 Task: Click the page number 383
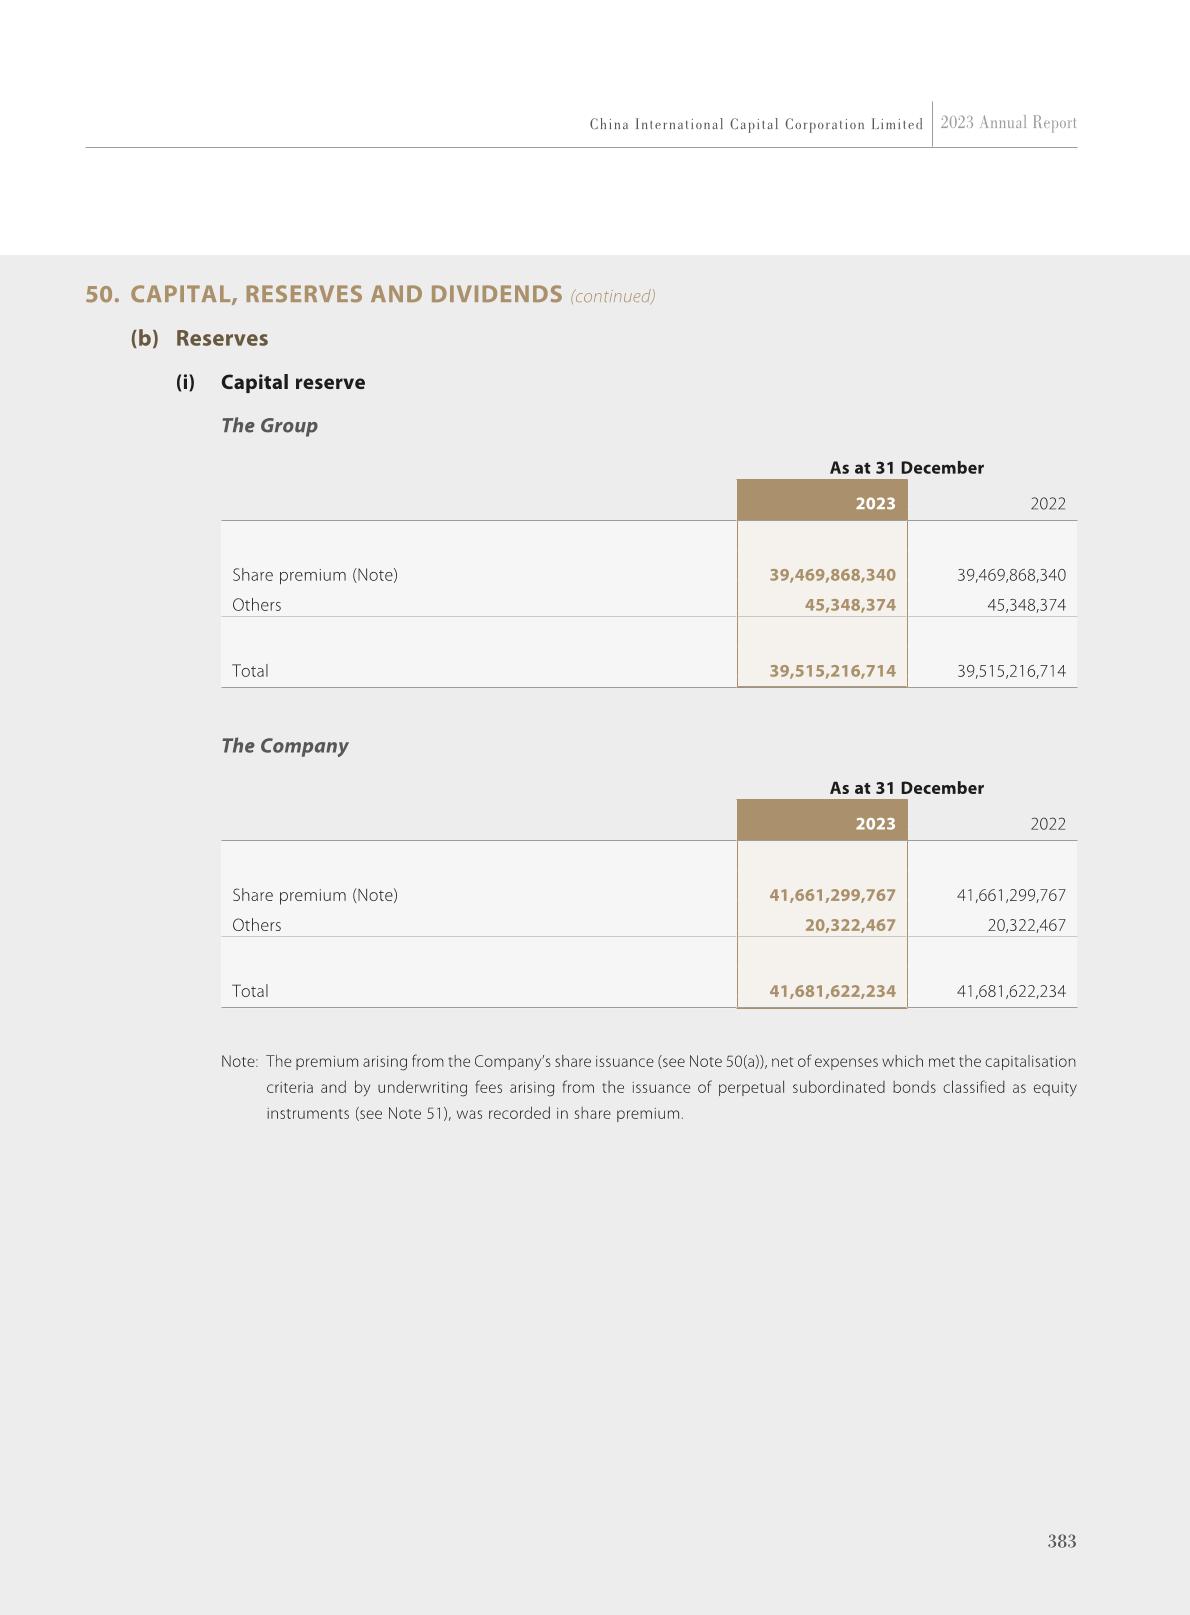[x=1061, y=1541]
